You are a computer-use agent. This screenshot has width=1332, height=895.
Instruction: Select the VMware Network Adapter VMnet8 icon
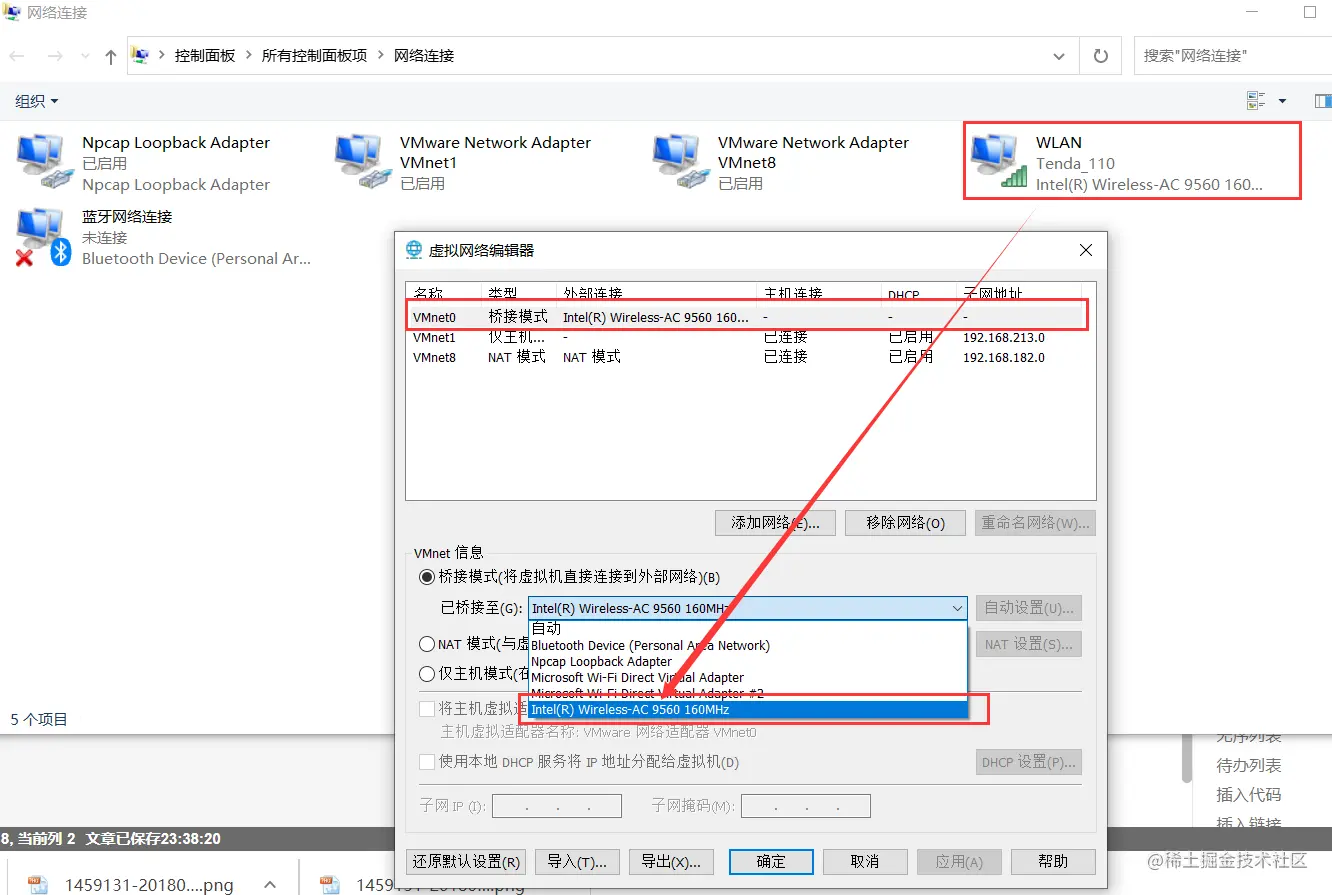click(x=680, y=162)
